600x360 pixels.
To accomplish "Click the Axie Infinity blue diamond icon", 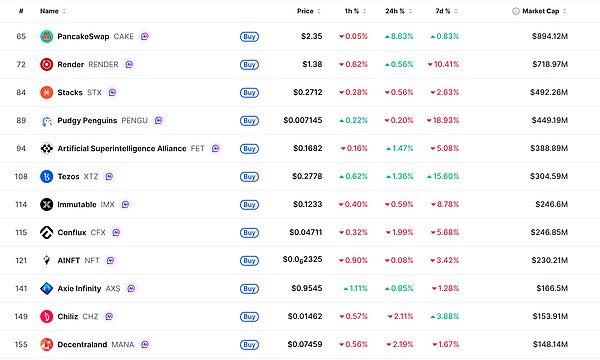I will click(x=46, y=288).
